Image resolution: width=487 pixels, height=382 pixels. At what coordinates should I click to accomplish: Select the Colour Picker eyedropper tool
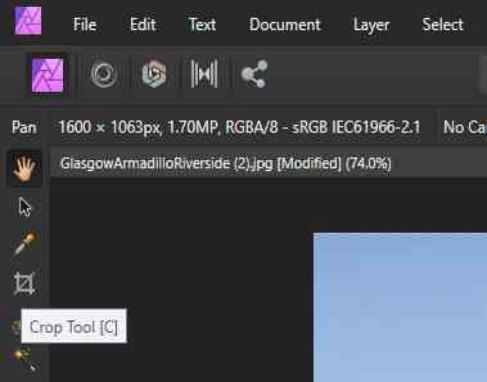coord(24,244)
